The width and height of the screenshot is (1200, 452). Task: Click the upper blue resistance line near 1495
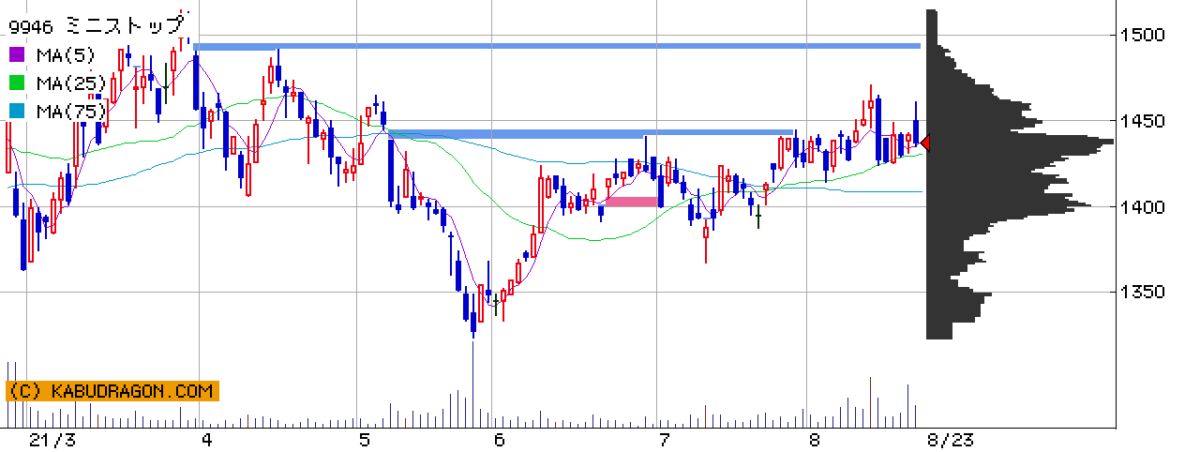(x=557, y=45)
